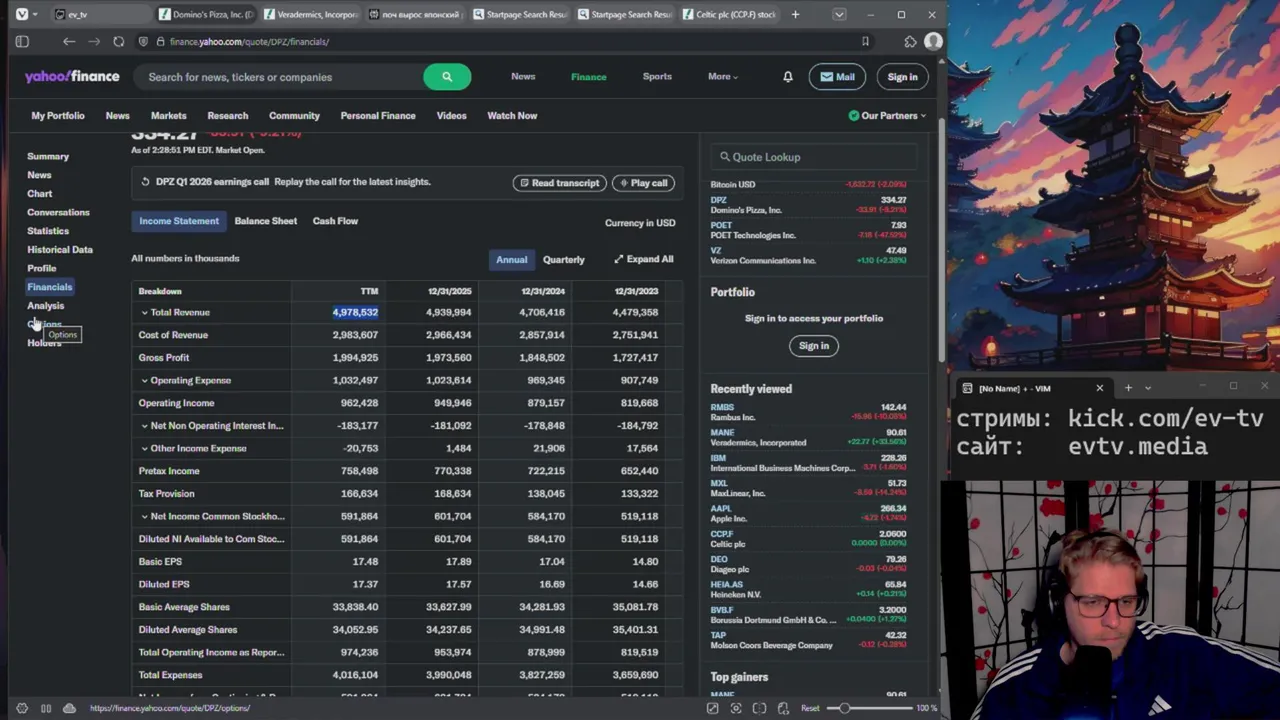
Task: Click the Yahoo Finance logo
Action: [72, 77]
